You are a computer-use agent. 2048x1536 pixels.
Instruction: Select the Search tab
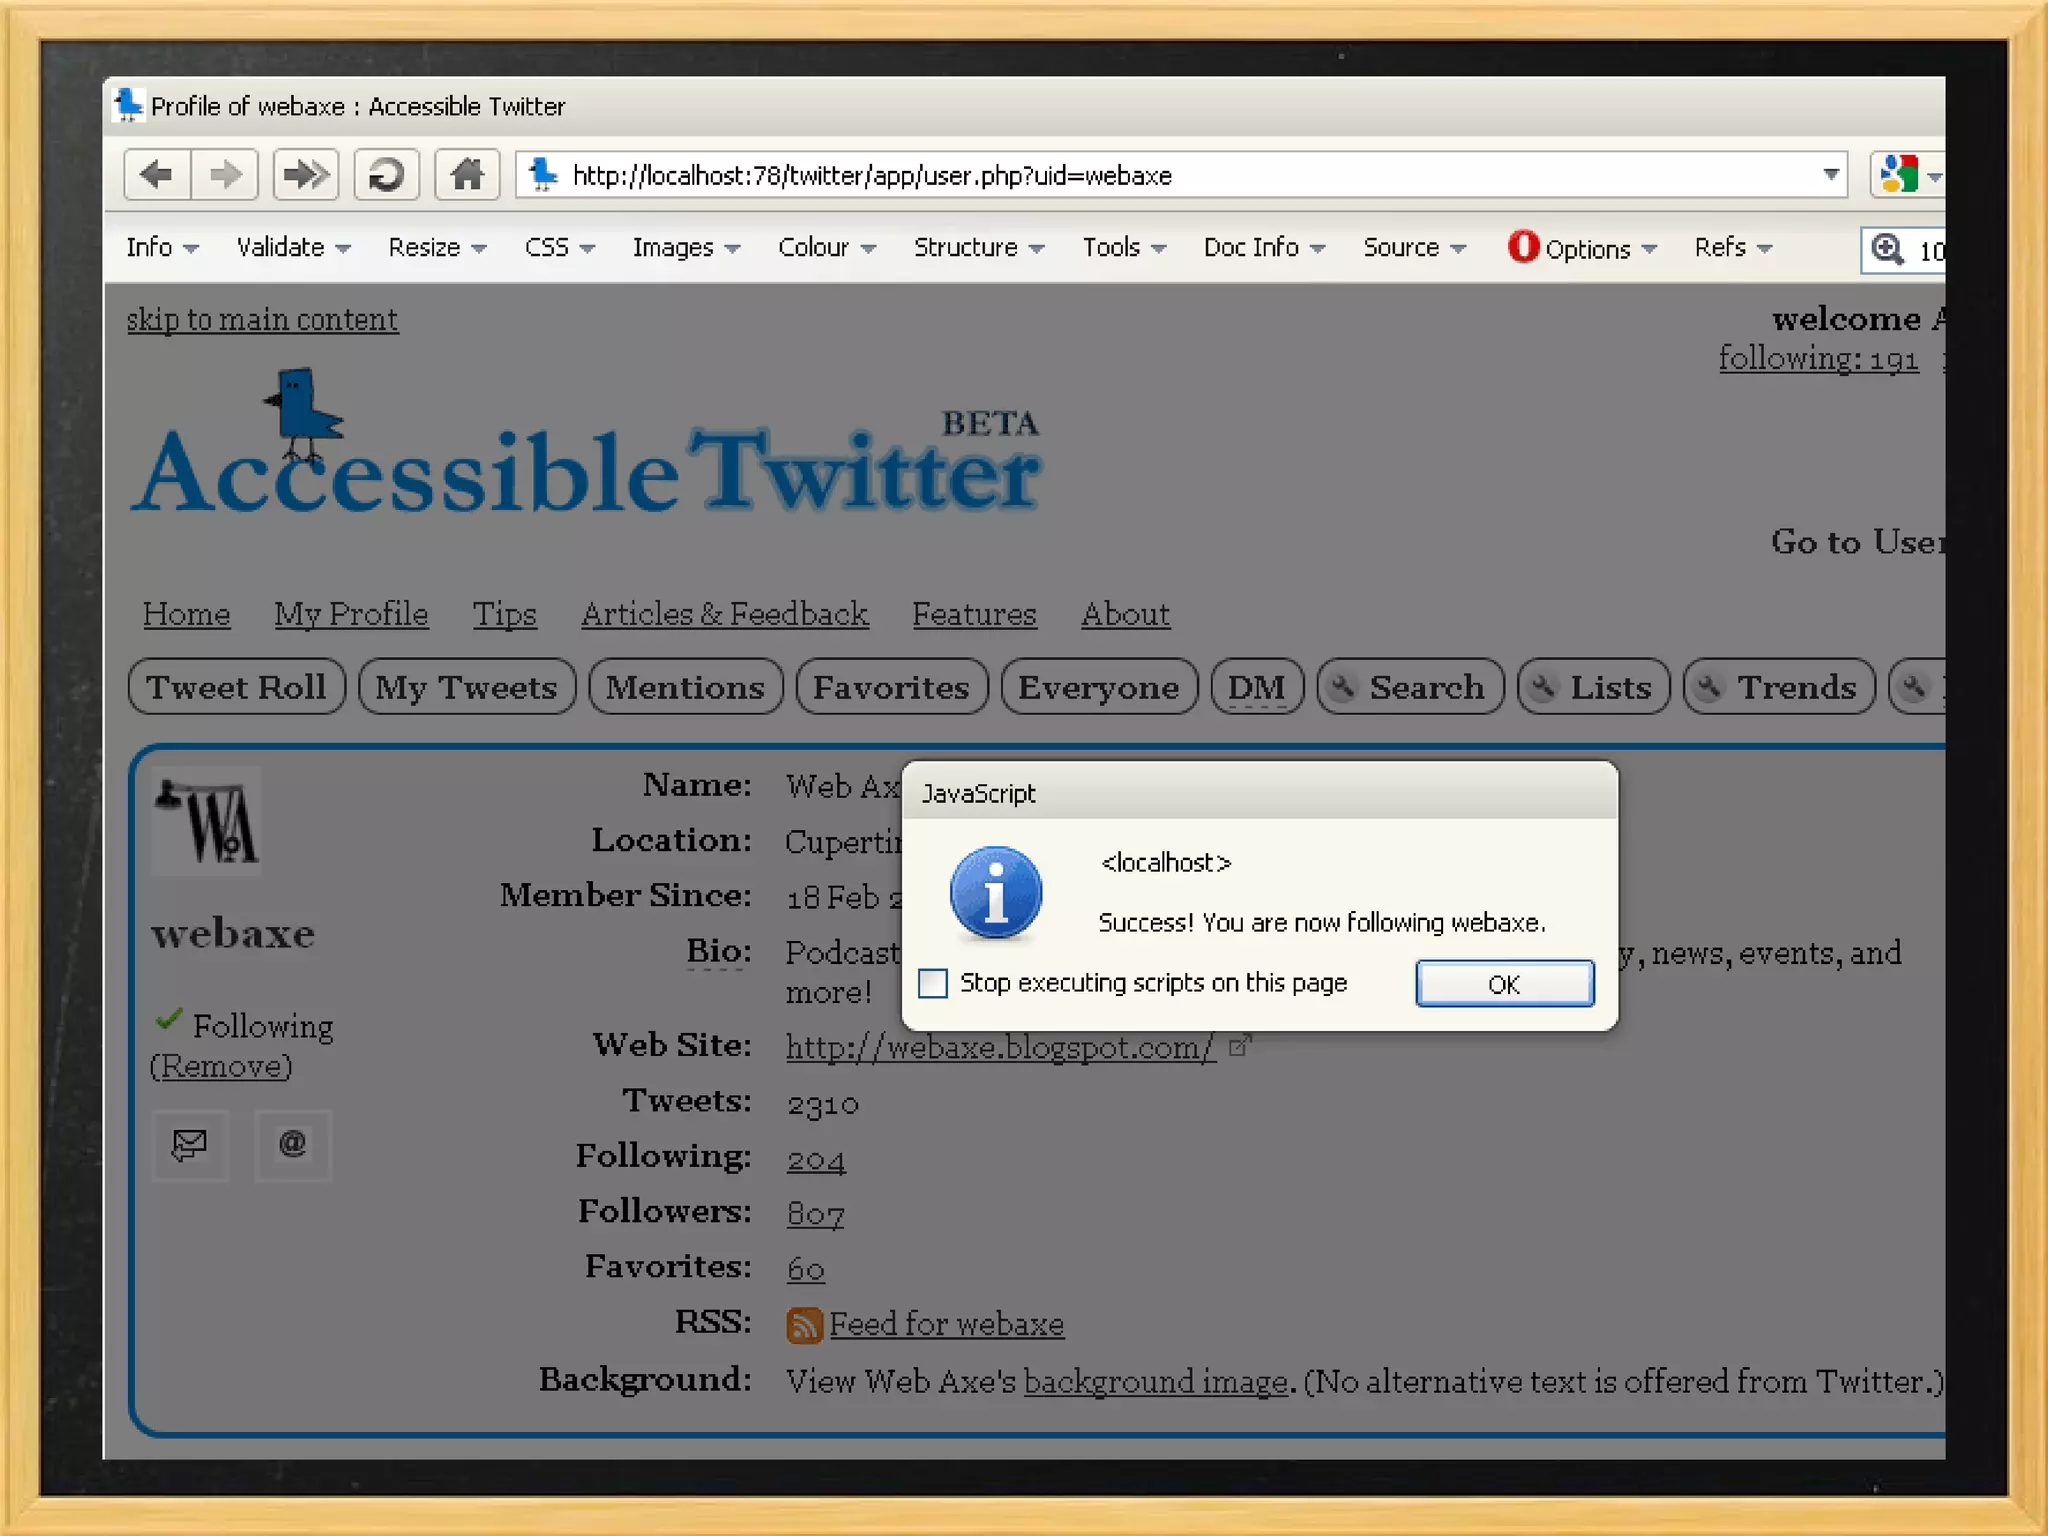pyautogui.click(x=1410, y=687)
